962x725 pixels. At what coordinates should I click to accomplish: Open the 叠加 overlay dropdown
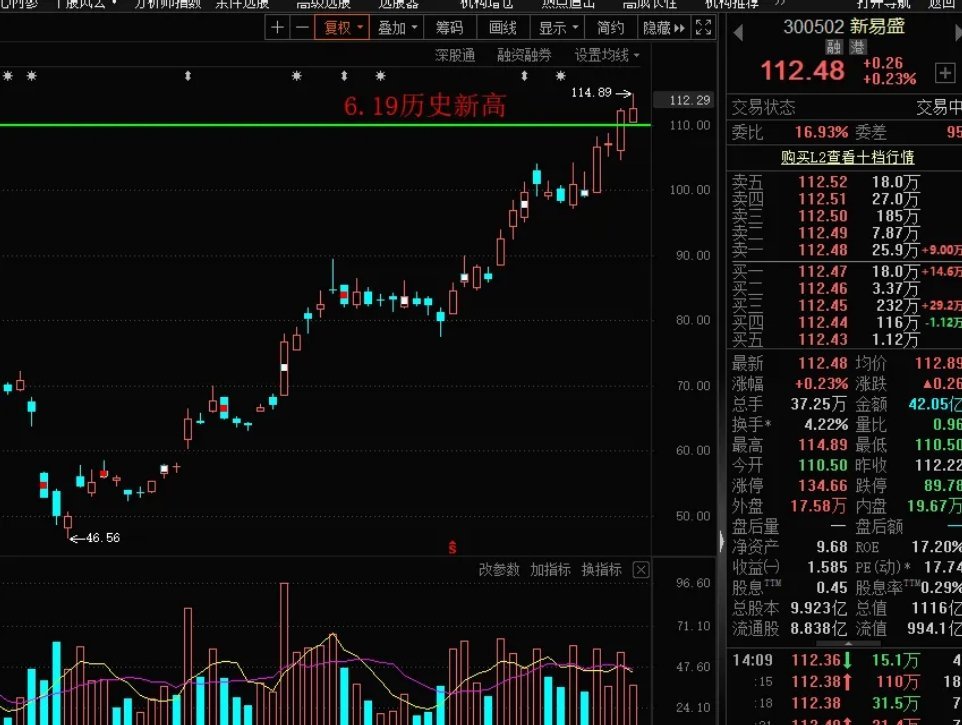click(397, 28)
